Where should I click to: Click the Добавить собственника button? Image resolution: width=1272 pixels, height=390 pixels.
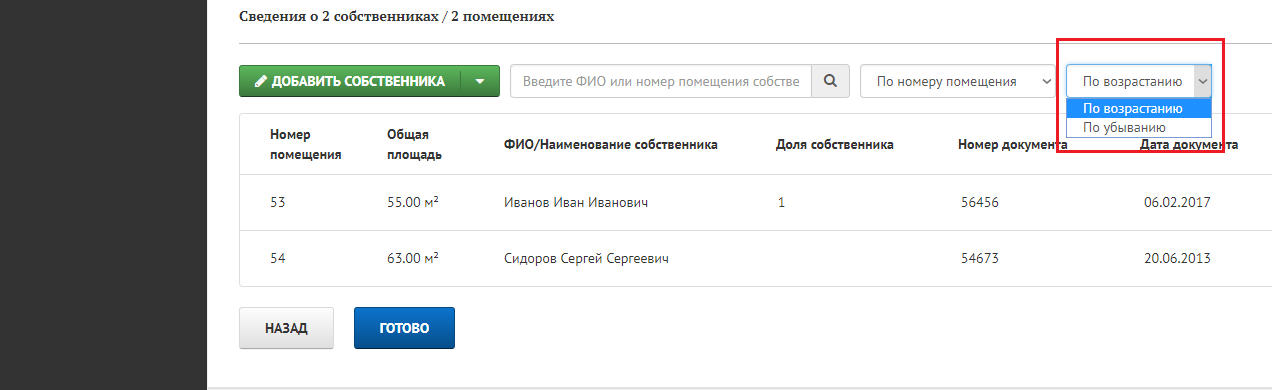[350, 82]
